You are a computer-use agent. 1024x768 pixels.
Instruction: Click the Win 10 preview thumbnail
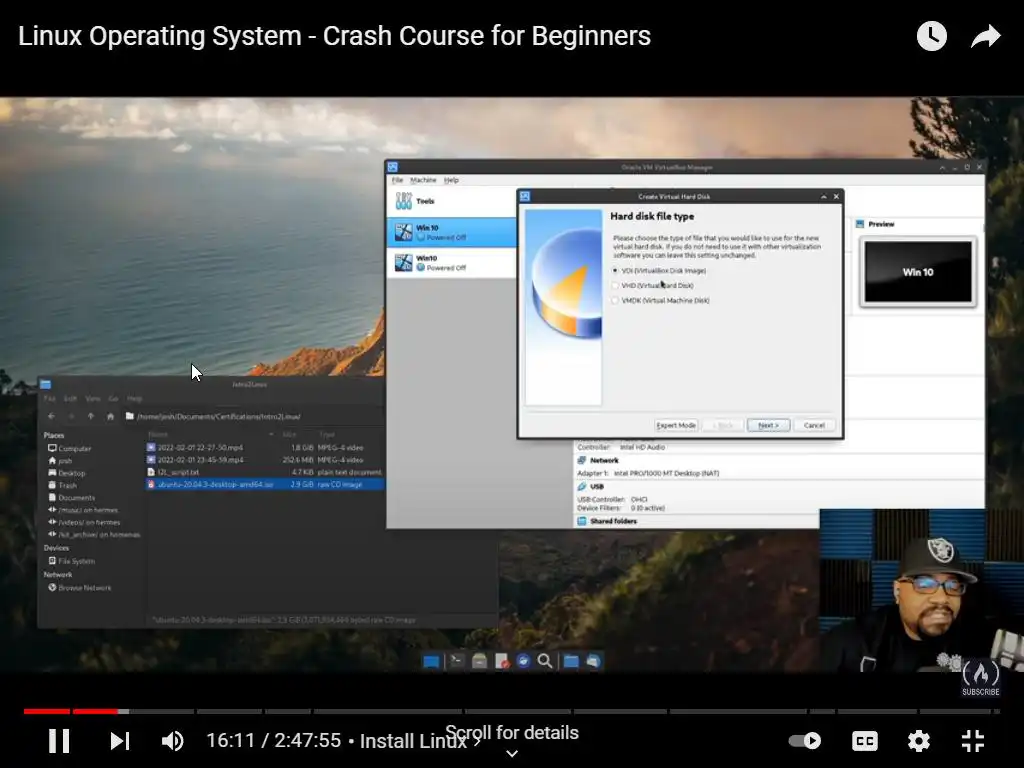(x=918, y=272)
